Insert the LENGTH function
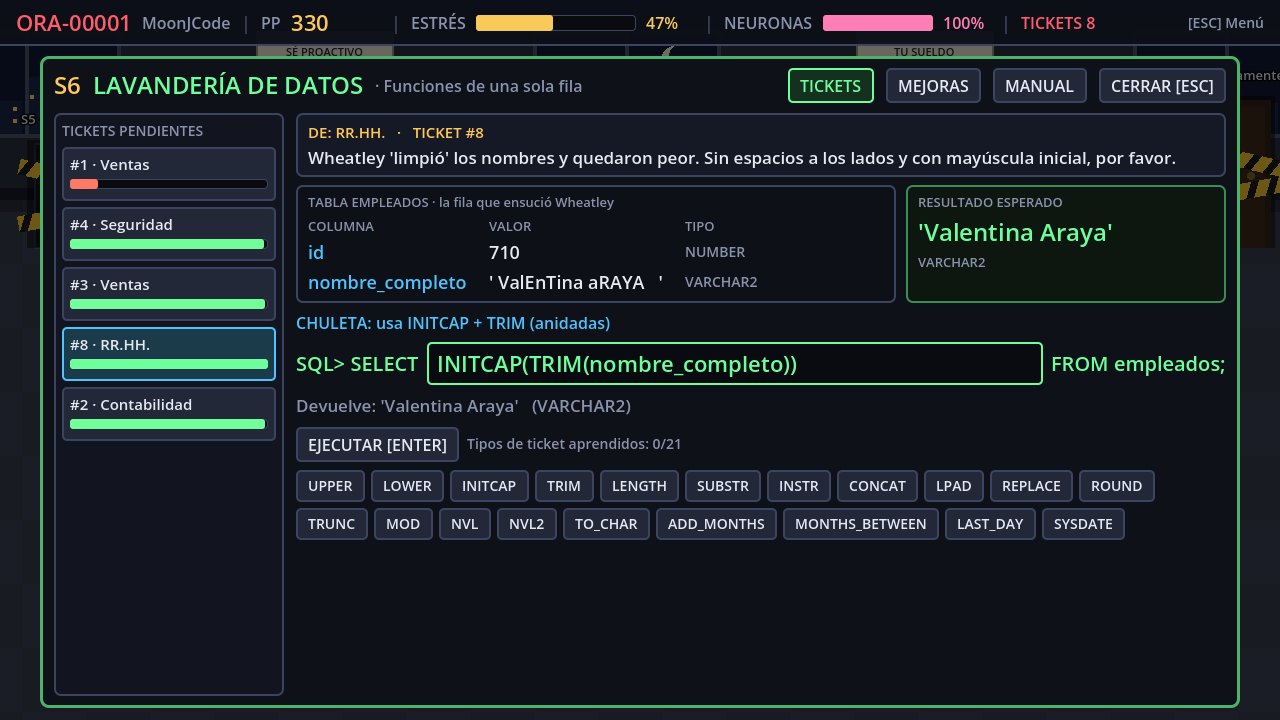The width and height of the screenshot is (1280, 720). pos(639,486)
